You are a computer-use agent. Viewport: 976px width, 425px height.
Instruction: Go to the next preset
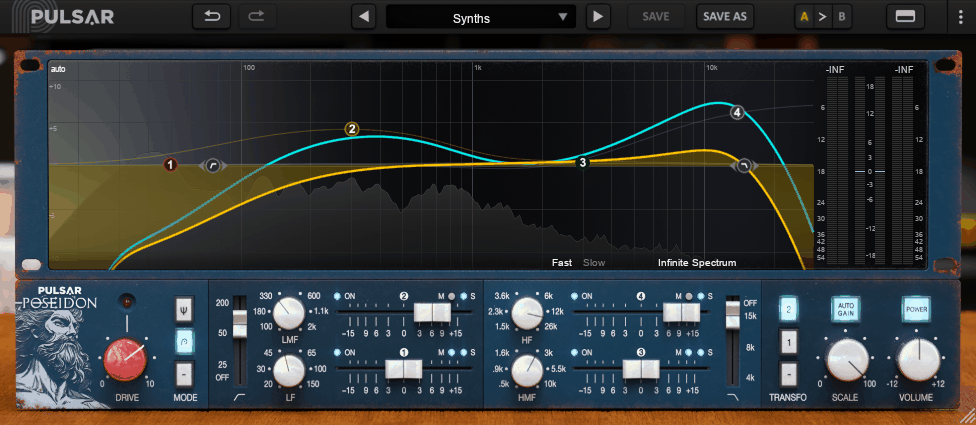click(598, 17)
